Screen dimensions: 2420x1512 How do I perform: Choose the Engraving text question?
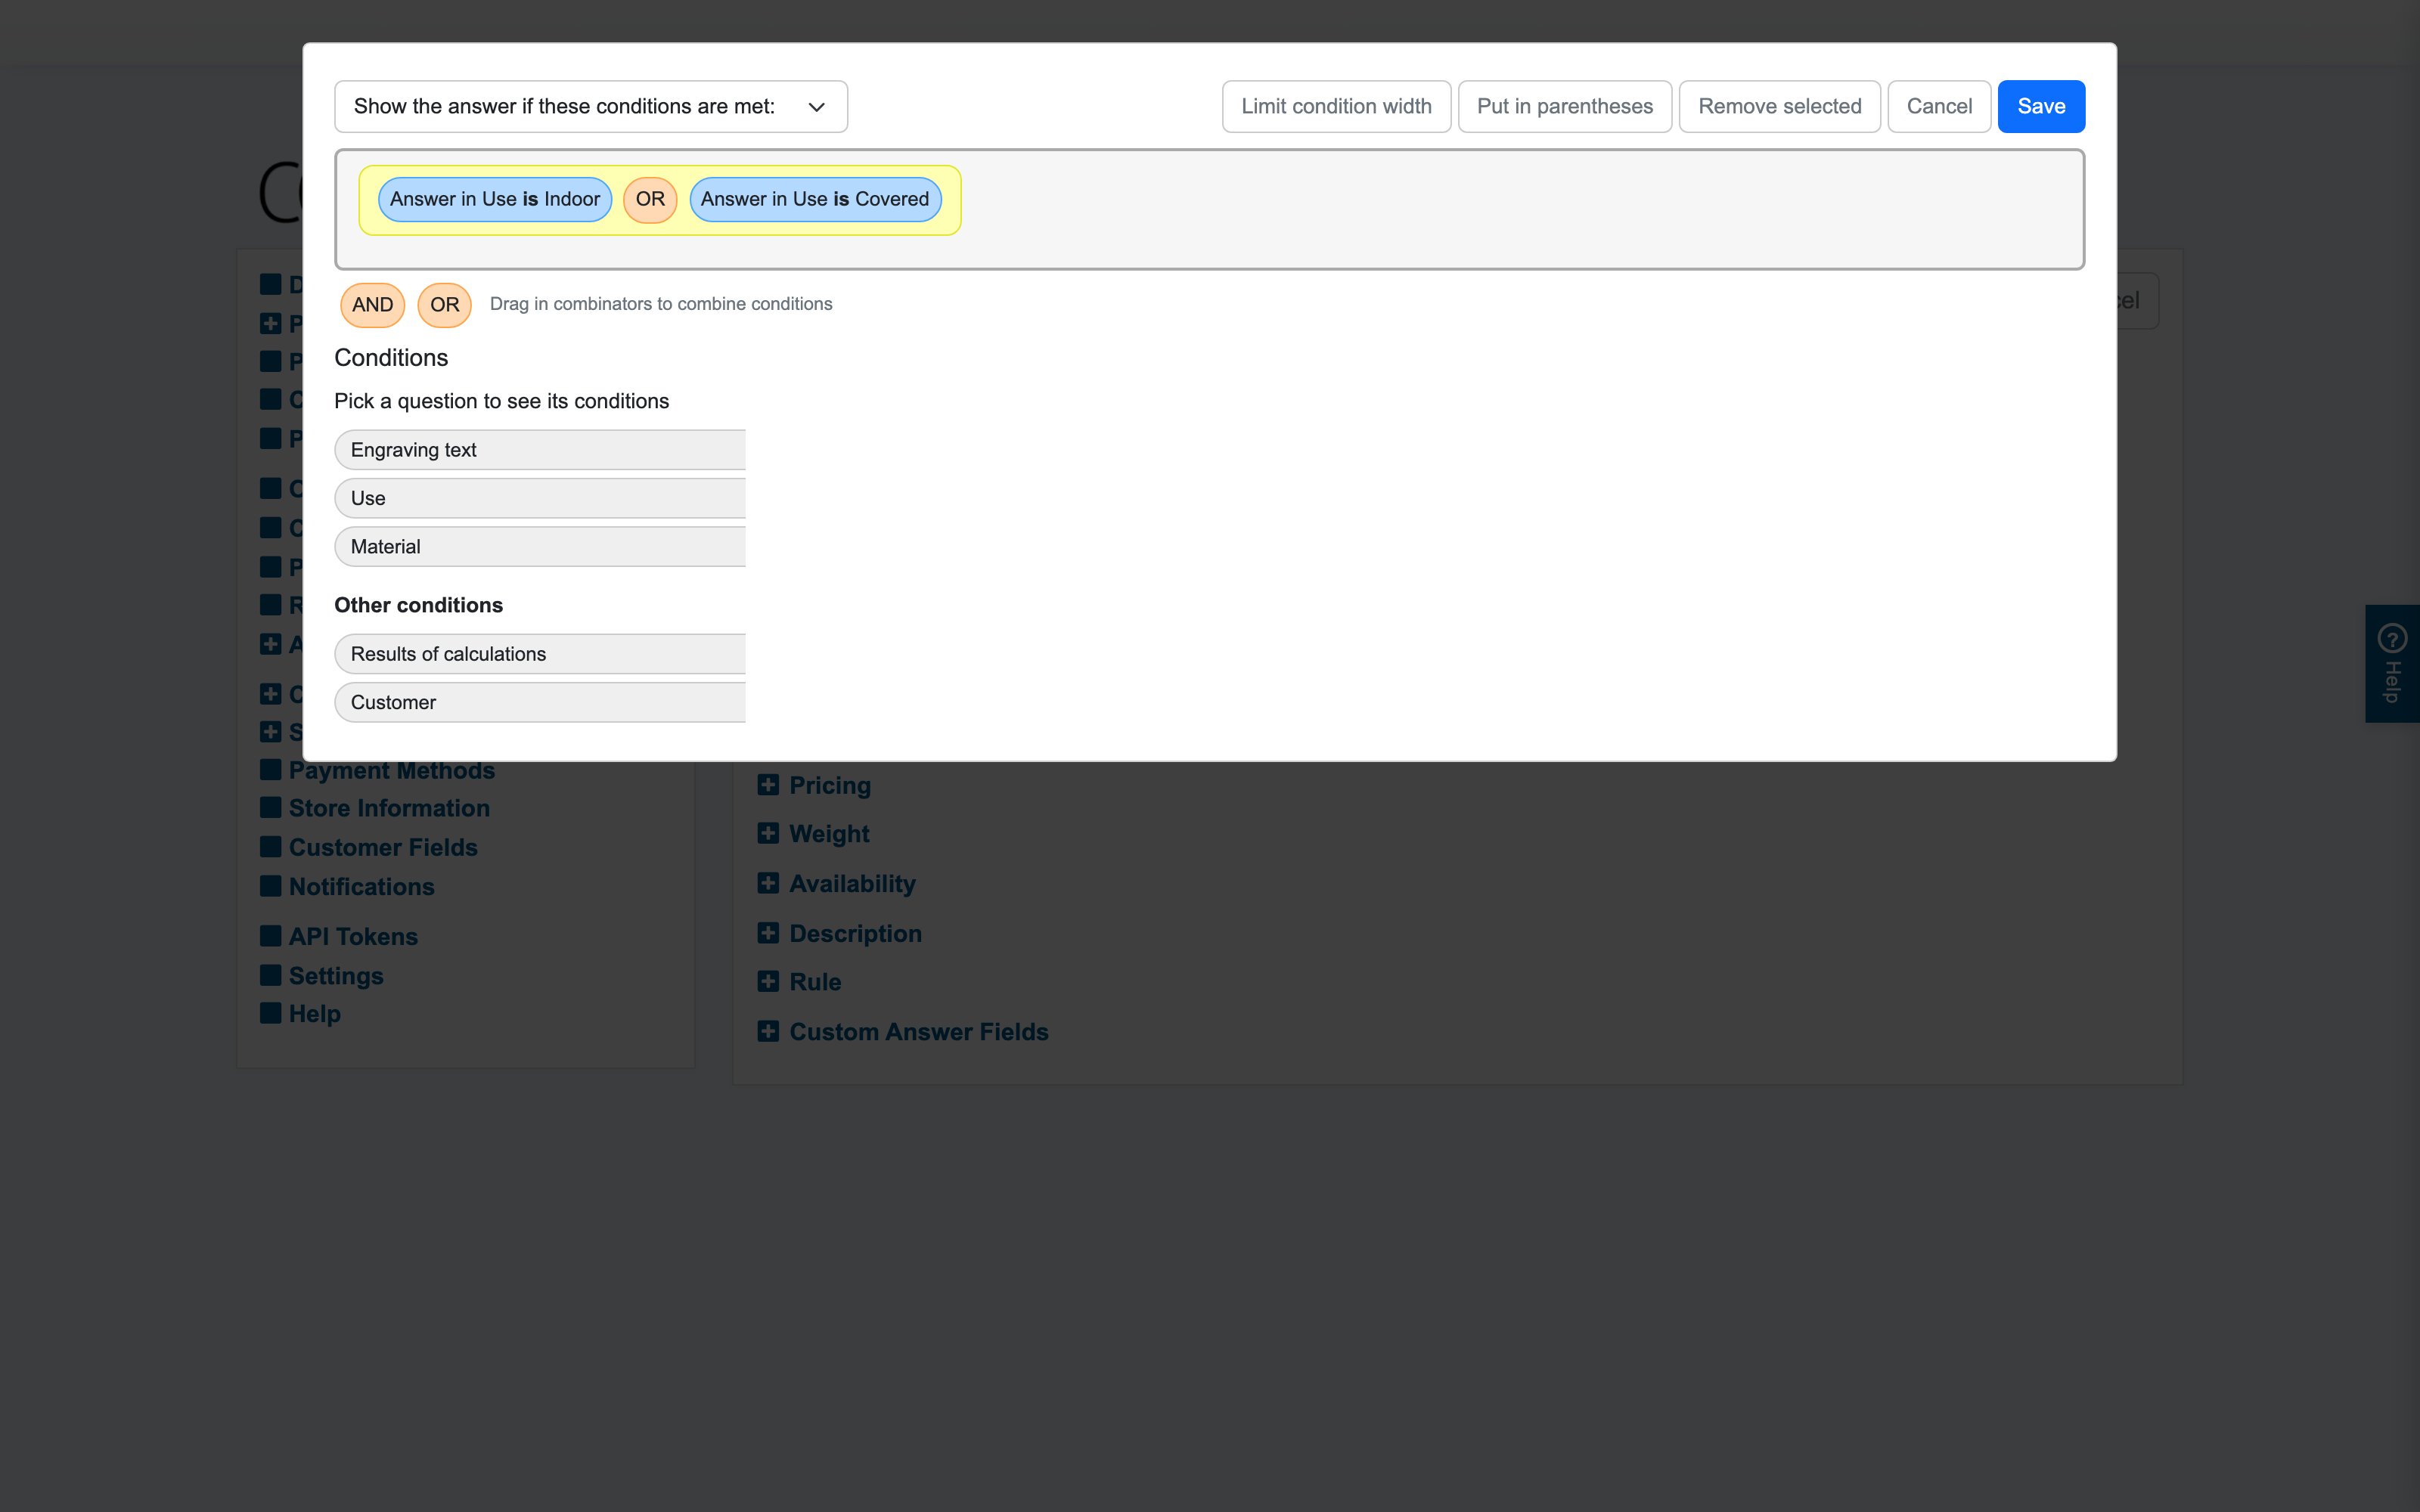click(x=540, y=450)
